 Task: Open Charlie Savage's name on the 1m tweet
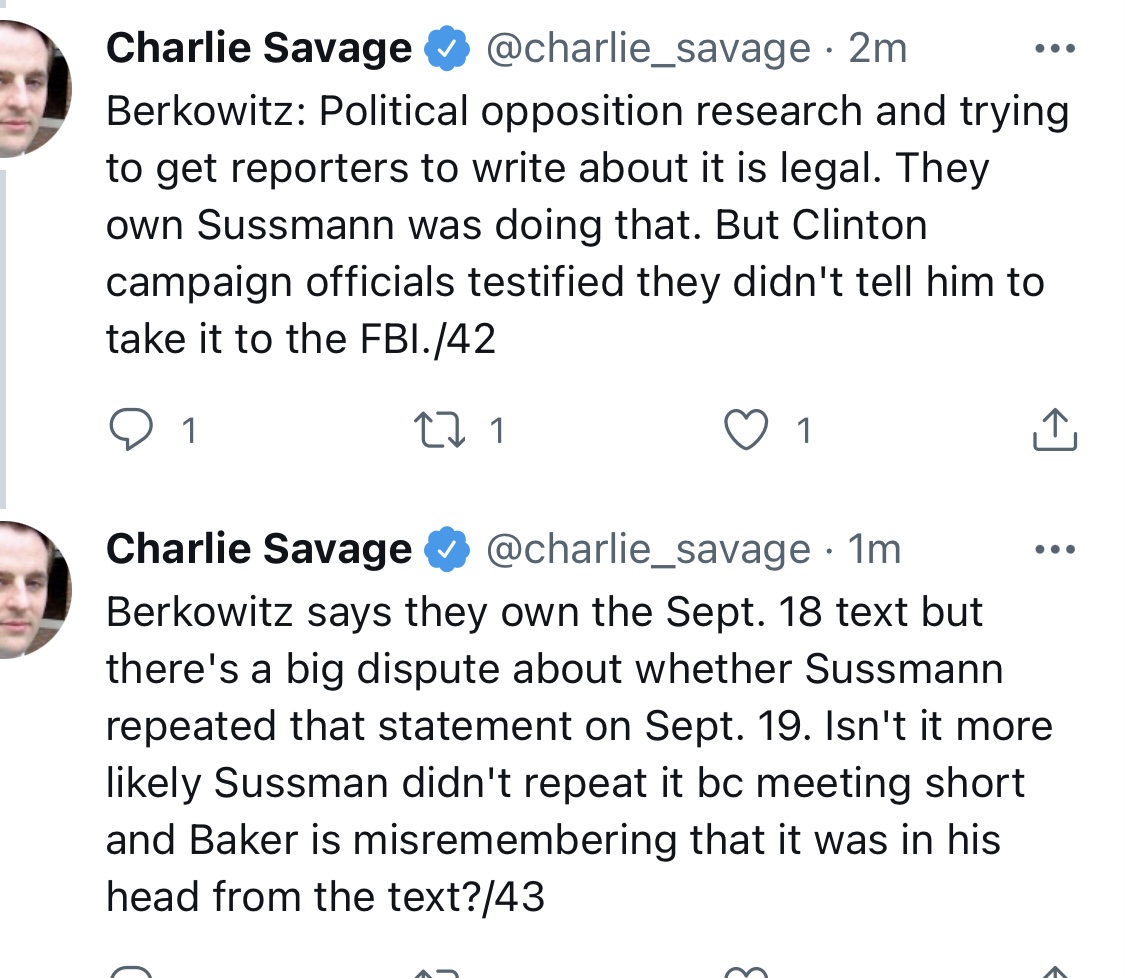point(258,549)
